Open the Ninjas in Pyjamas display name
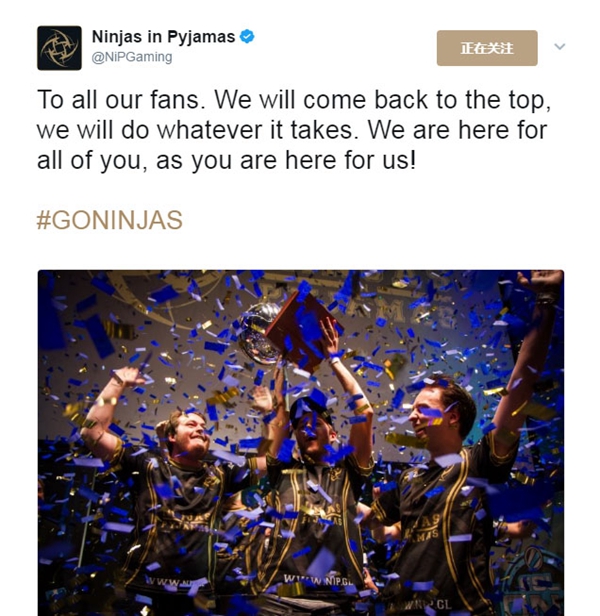Screen dimensions: 600x616 click(x=163, y=37)
